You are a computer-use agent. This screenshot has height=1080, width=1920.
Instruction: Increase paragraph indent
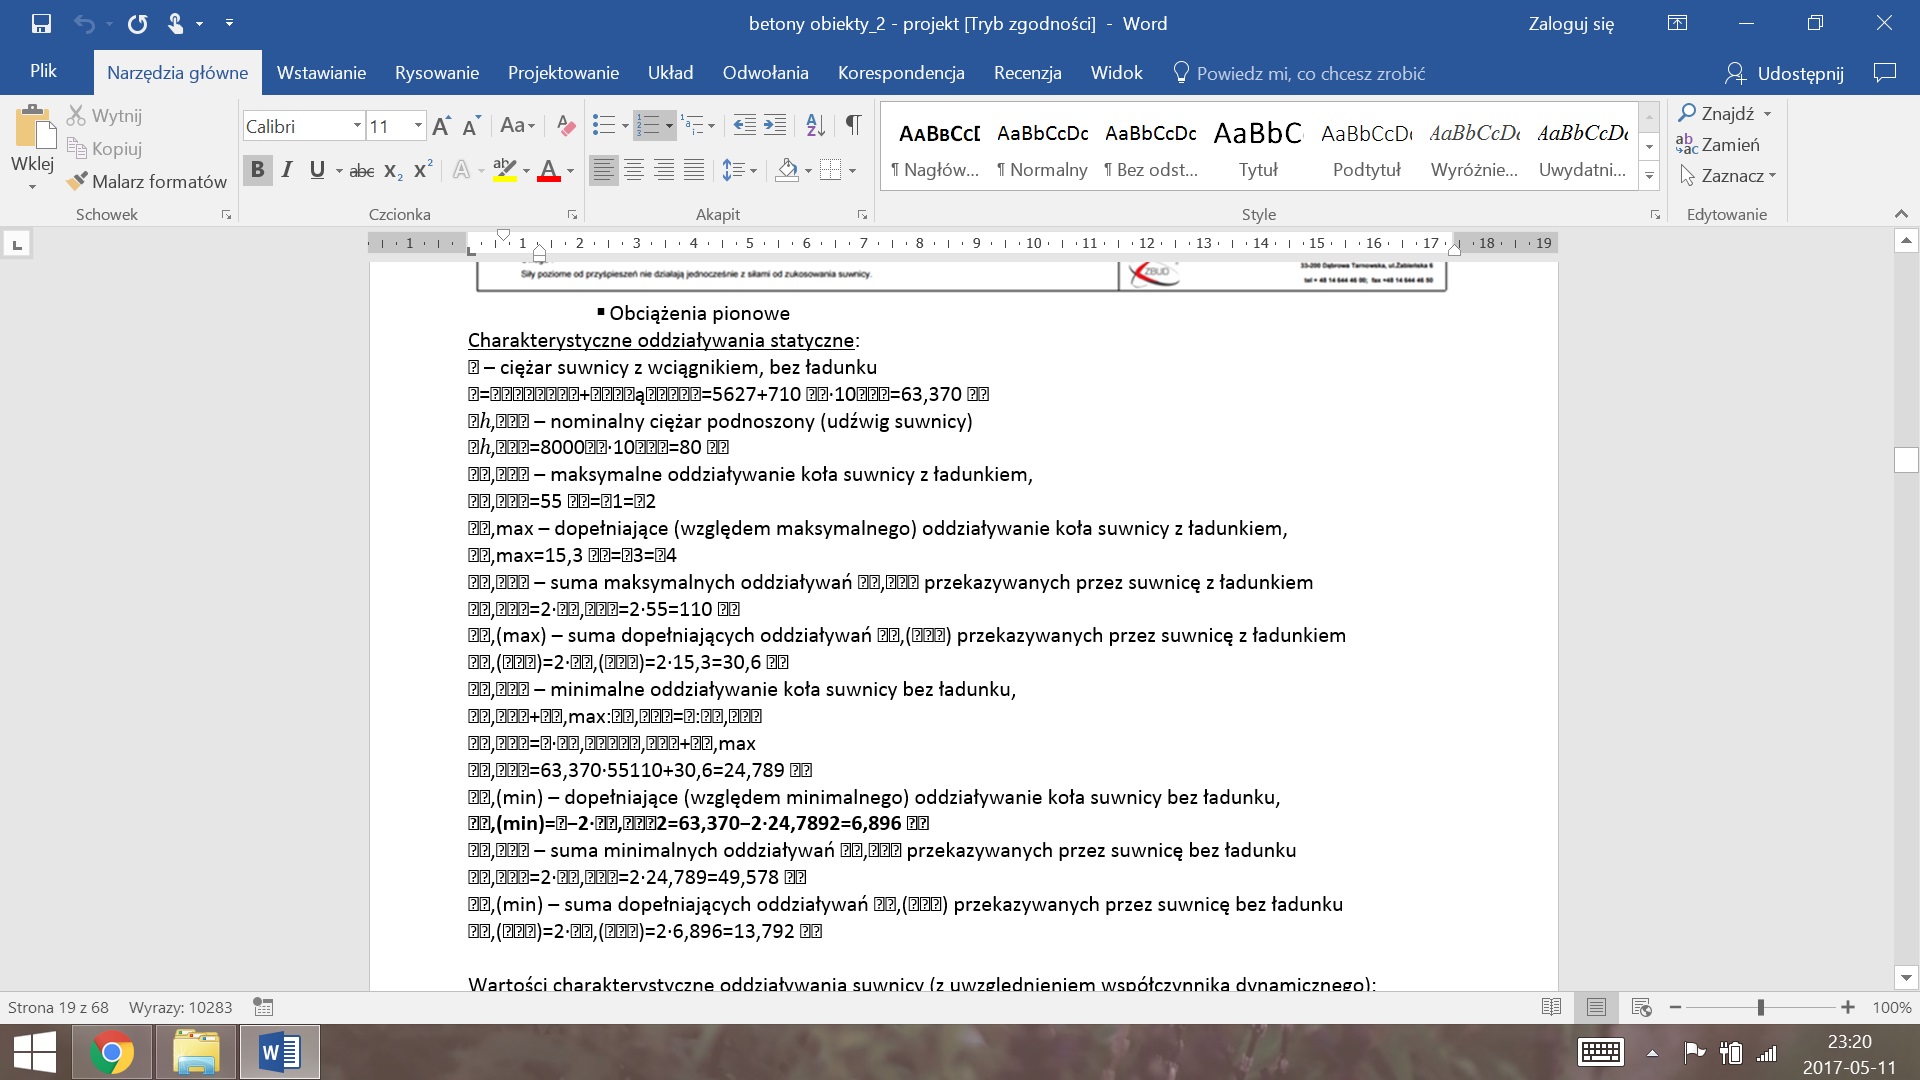pyautogui.click(x=775, y=125)
